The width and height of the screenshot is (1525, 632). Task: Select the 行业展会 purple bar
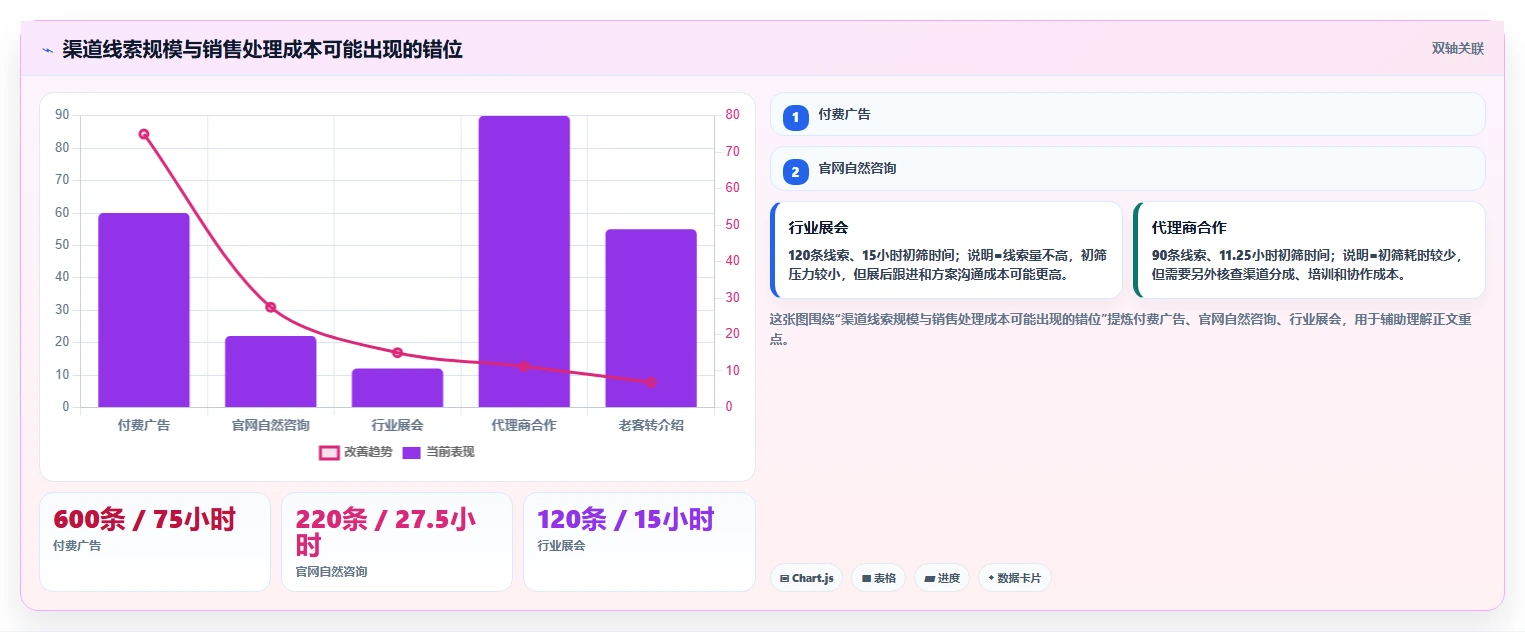(397, 388)
